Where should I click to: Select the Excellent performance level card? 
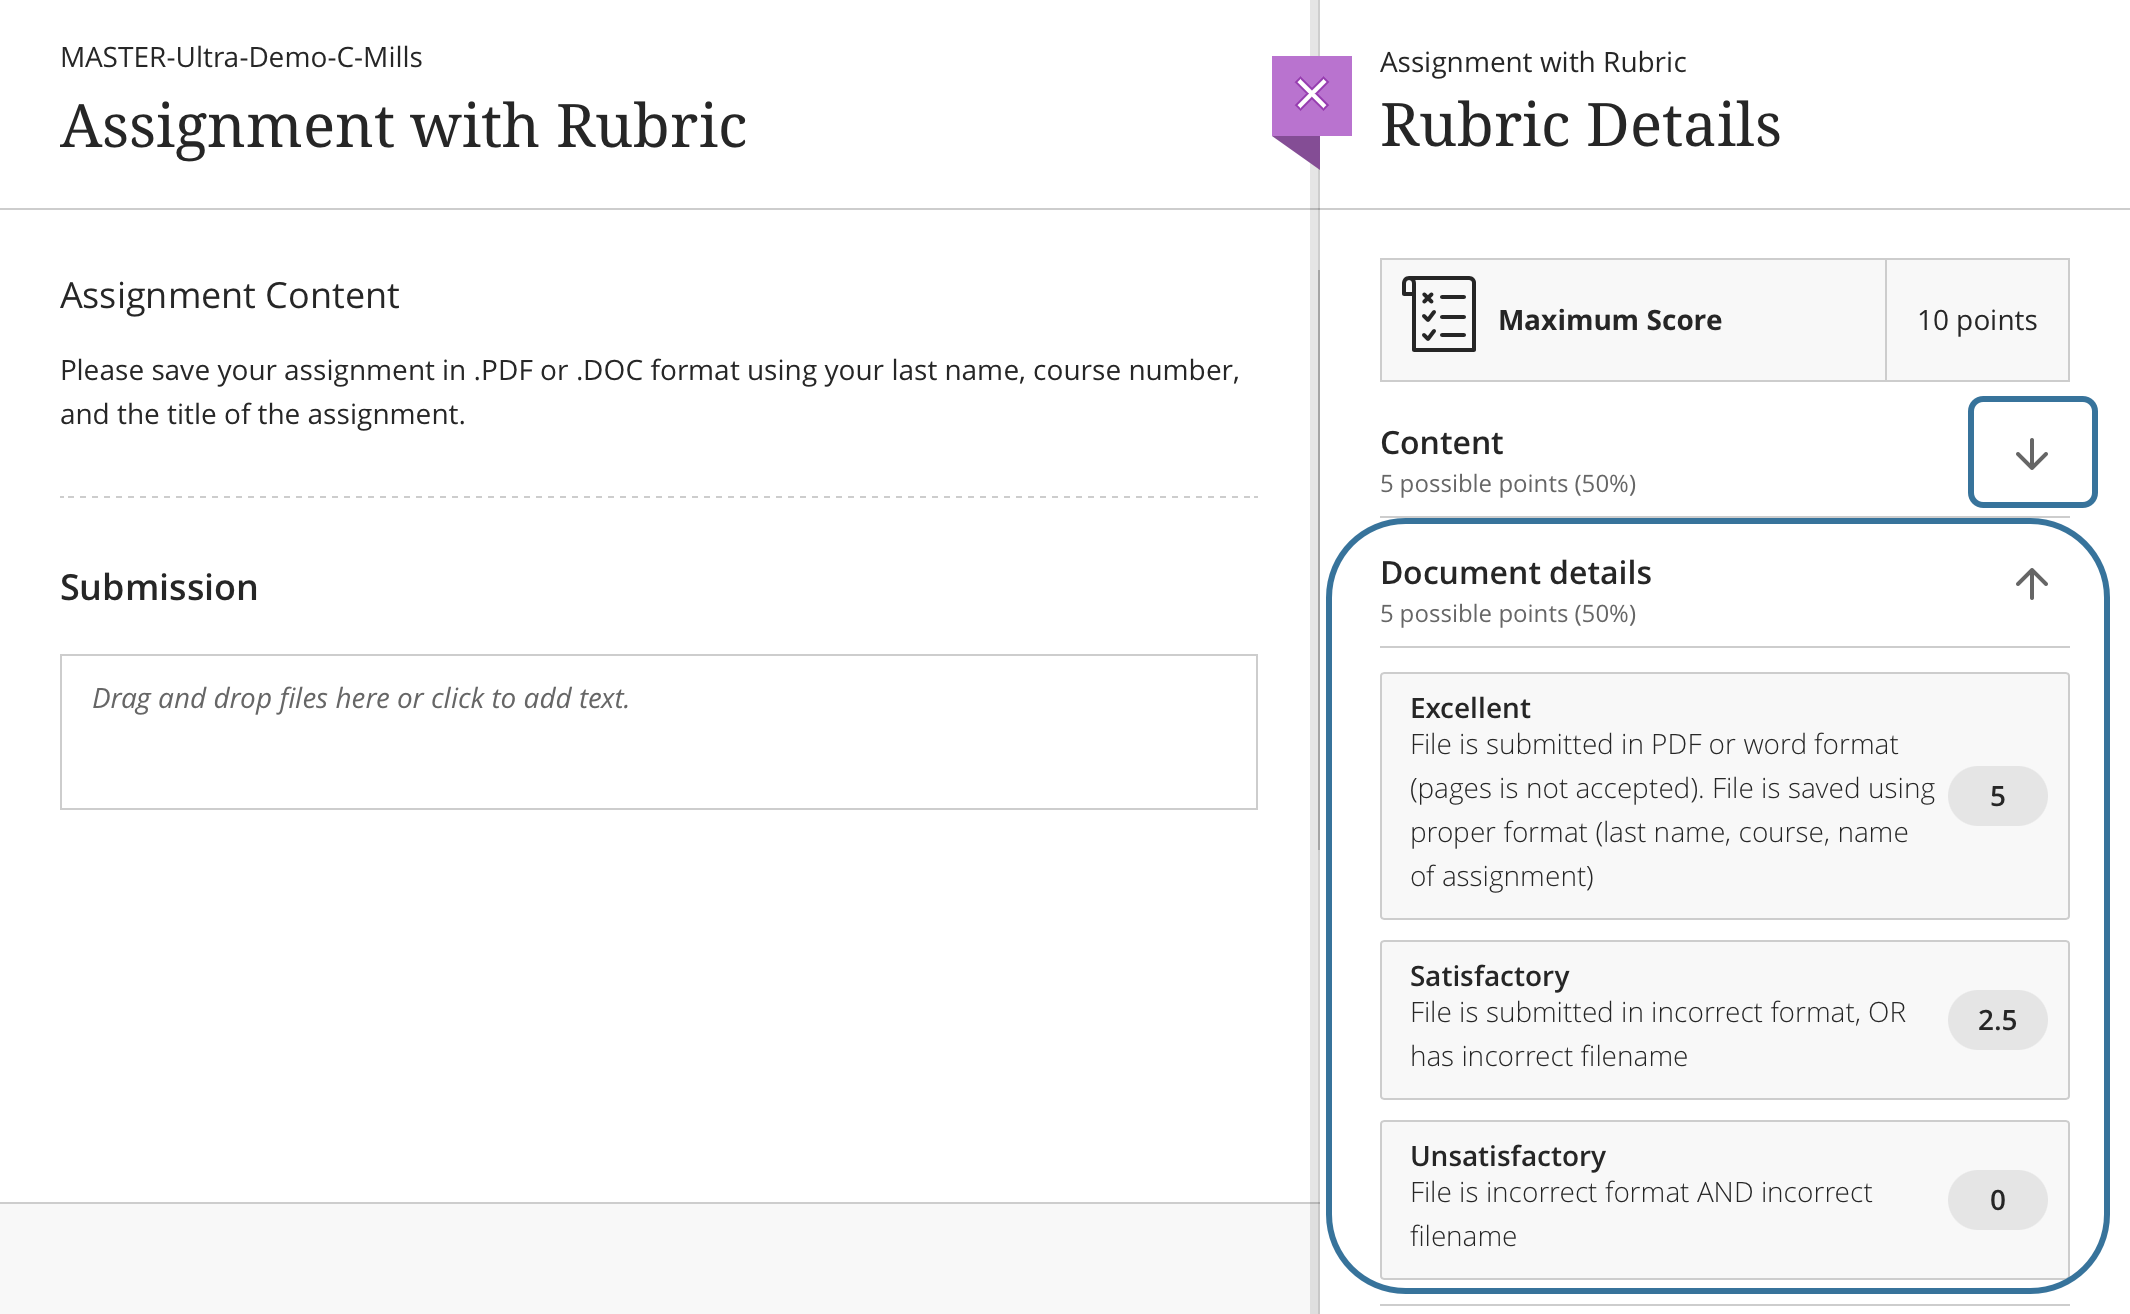coord(1700,795)
